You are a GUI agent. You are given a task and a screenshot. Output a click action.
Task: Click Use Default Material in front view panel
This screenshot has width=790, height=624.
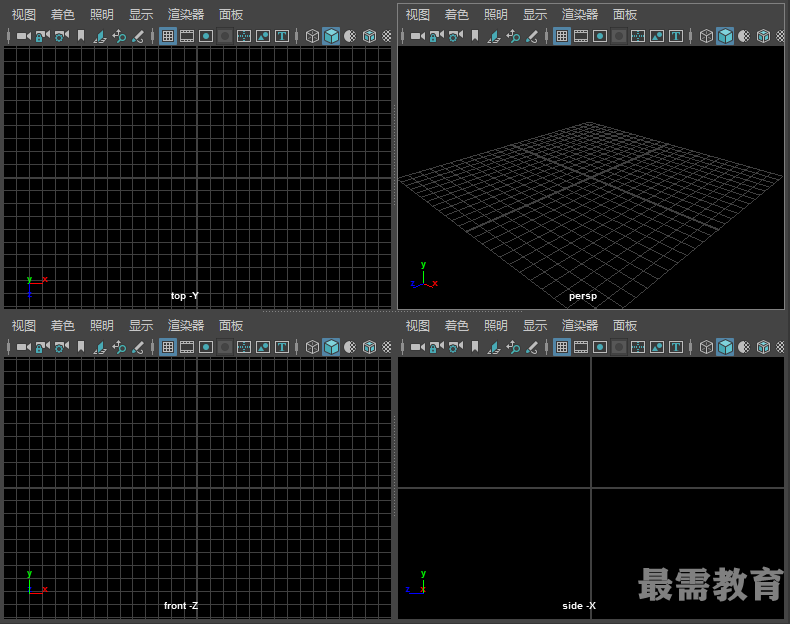350,347
